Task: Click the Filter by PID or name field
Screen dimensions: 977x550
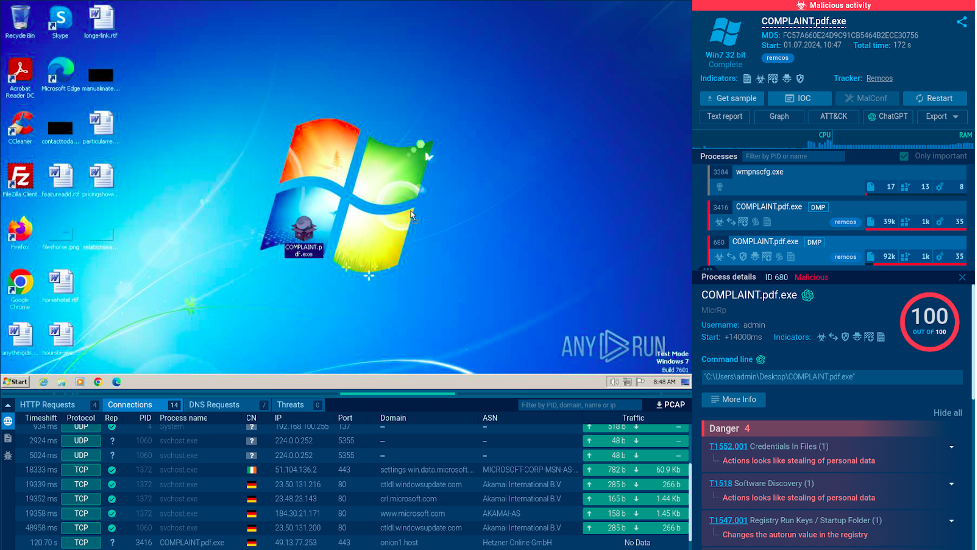Action: (x=793, y=156)
